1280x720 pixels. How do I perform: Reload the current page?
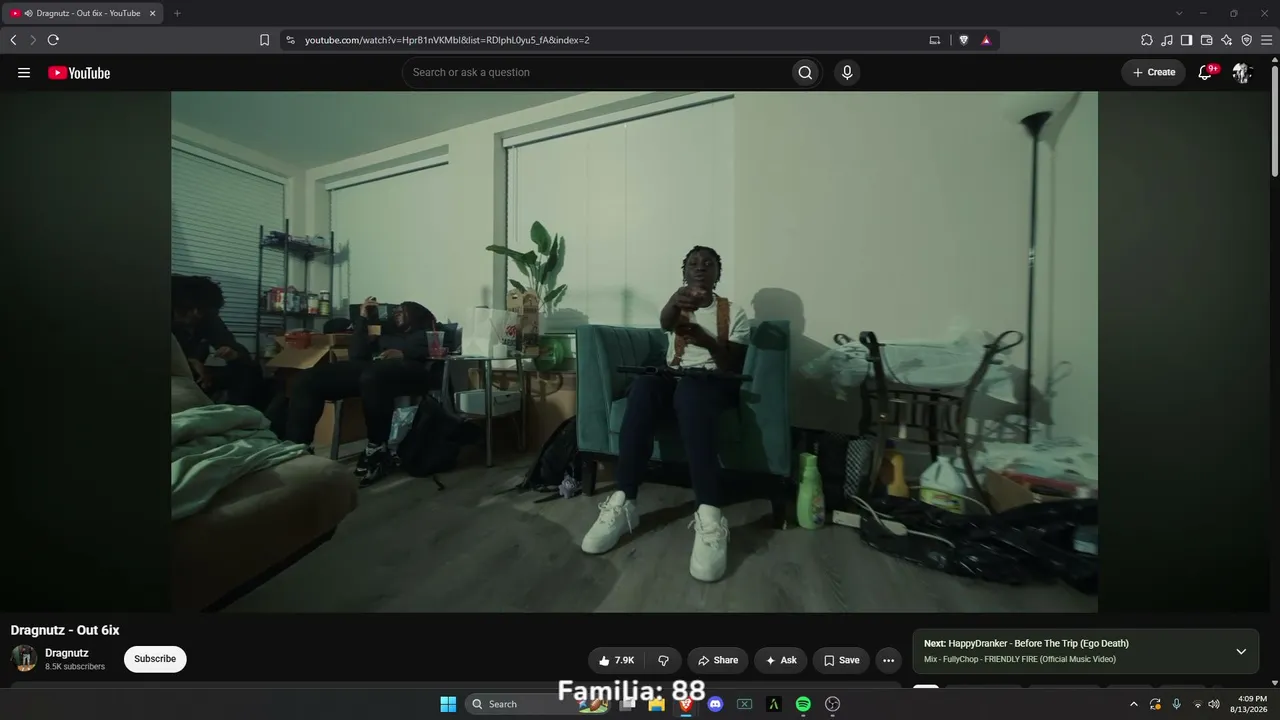[x=53, y=40]
